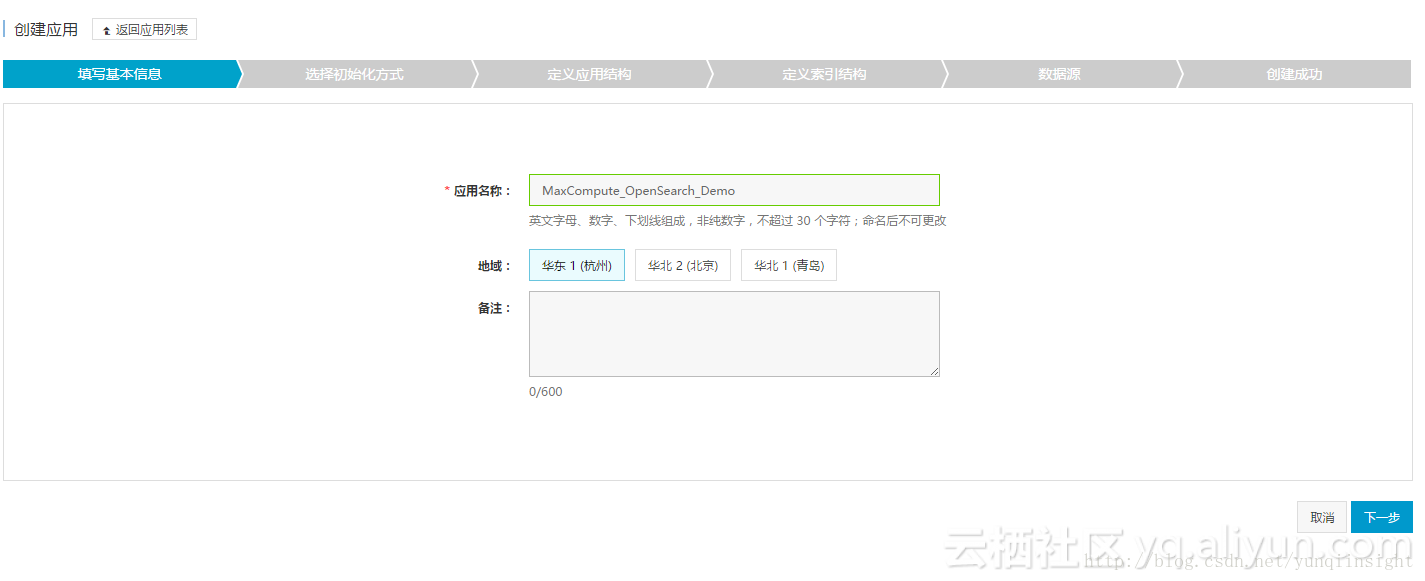Click the 取消 button
The height and width of the screenshot is (581, 1425).
point(1322,517)
